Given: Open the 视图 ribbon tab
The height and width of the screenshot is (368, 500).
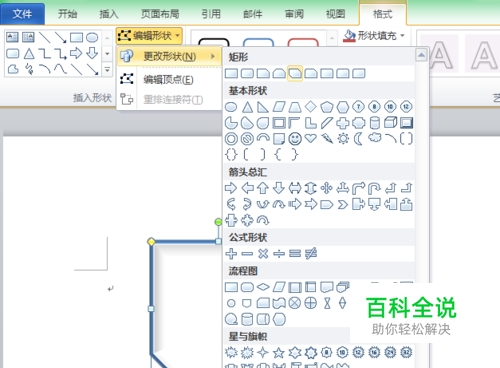Looking at the screenshot, I should (335, 14).
